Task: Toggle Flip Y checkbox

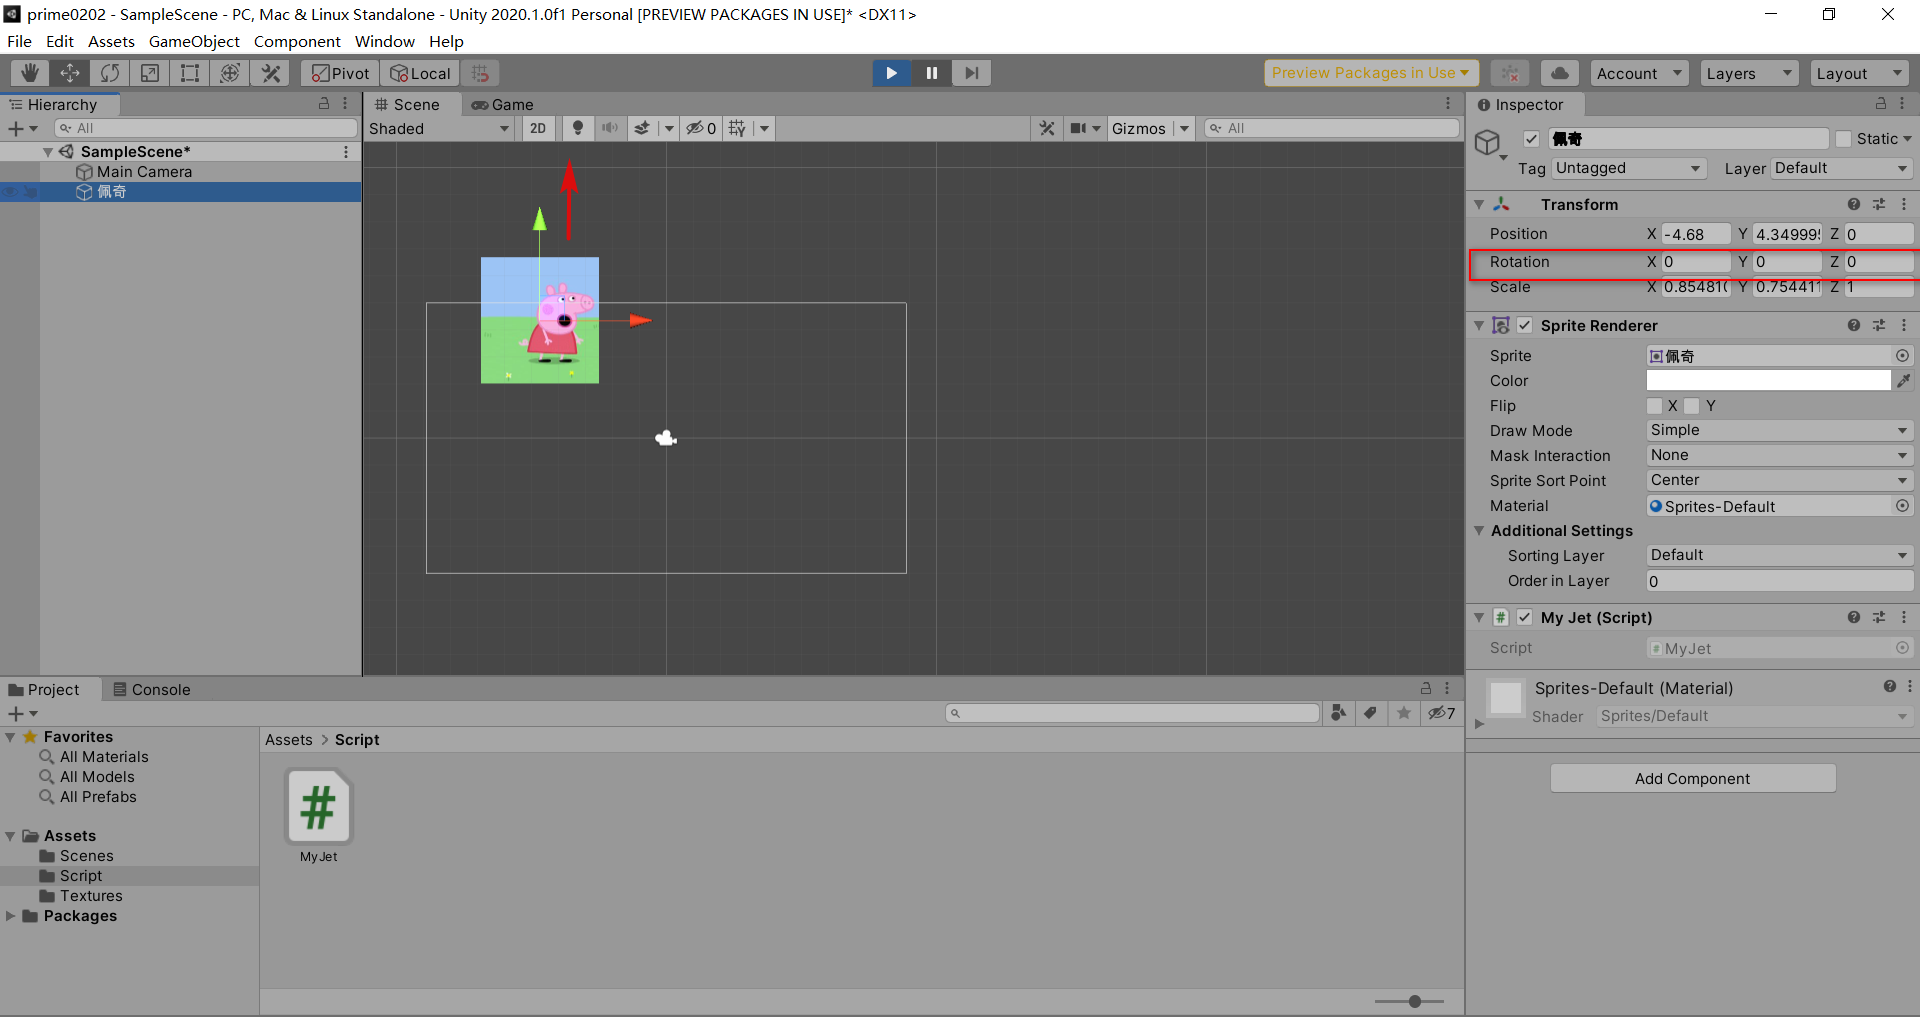Action: [x=1692, y=405]
